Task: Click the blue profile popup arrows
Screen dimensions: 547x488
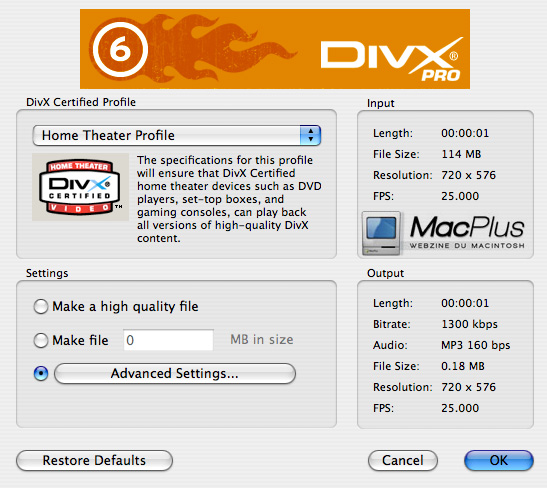Action: coord(310,135)
